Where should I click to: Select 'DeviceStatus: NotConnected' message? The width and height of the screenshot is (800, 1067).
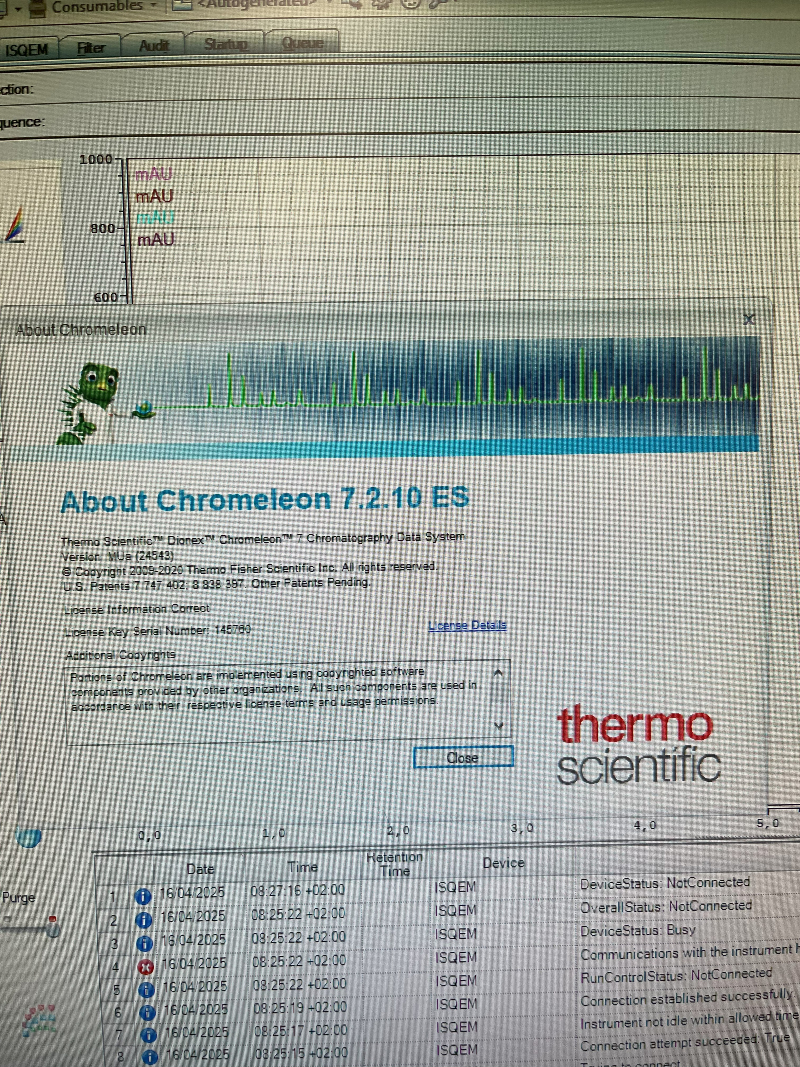665,883
